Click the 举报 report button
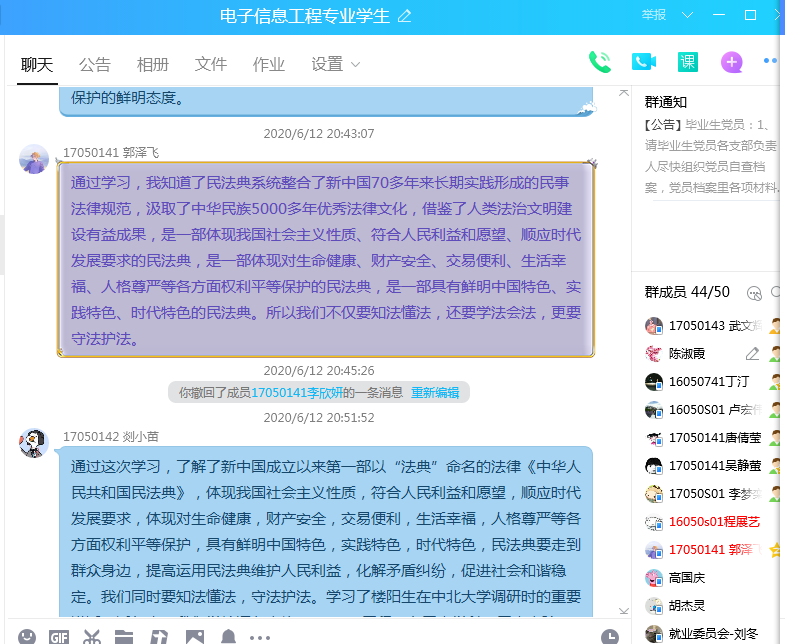The width and height of the screenshot is (785, 644). pyautogui.click(x=654, y=15)
